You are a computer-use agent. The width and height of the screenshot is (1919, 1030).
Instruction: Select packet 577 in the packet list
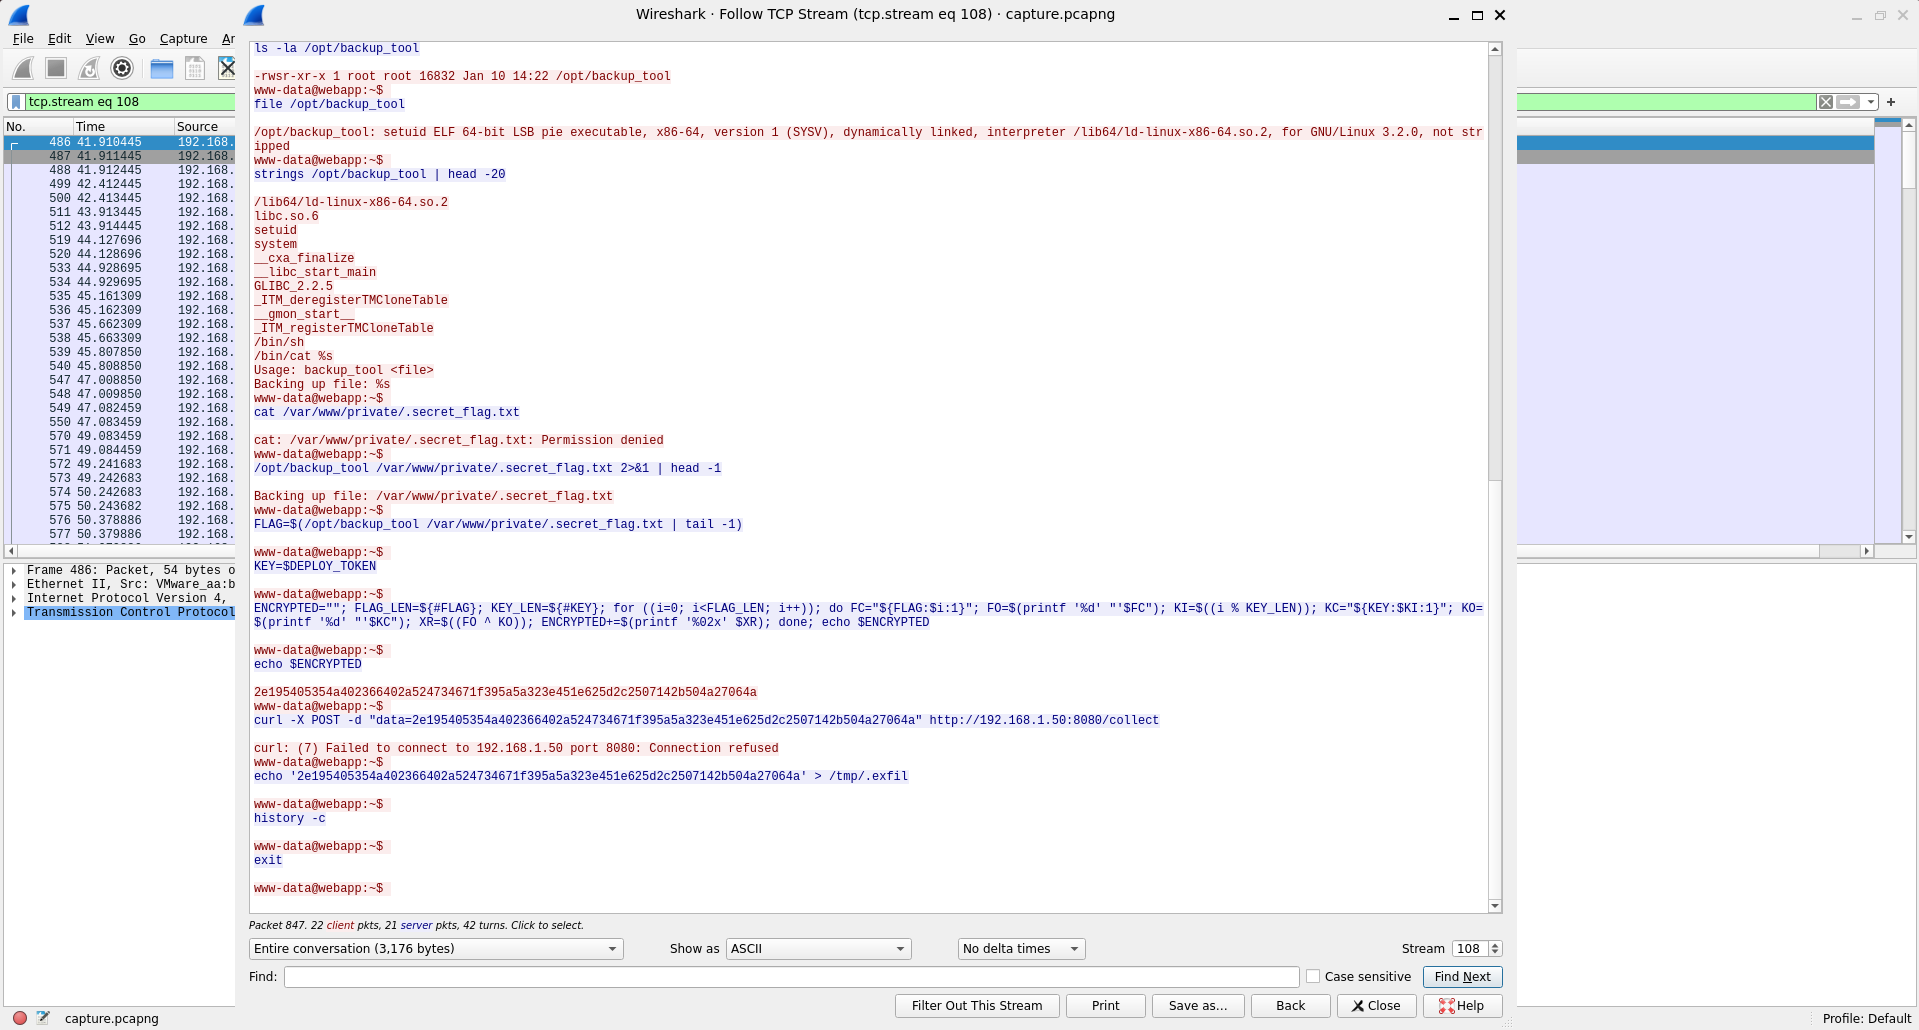click(120, 534)
